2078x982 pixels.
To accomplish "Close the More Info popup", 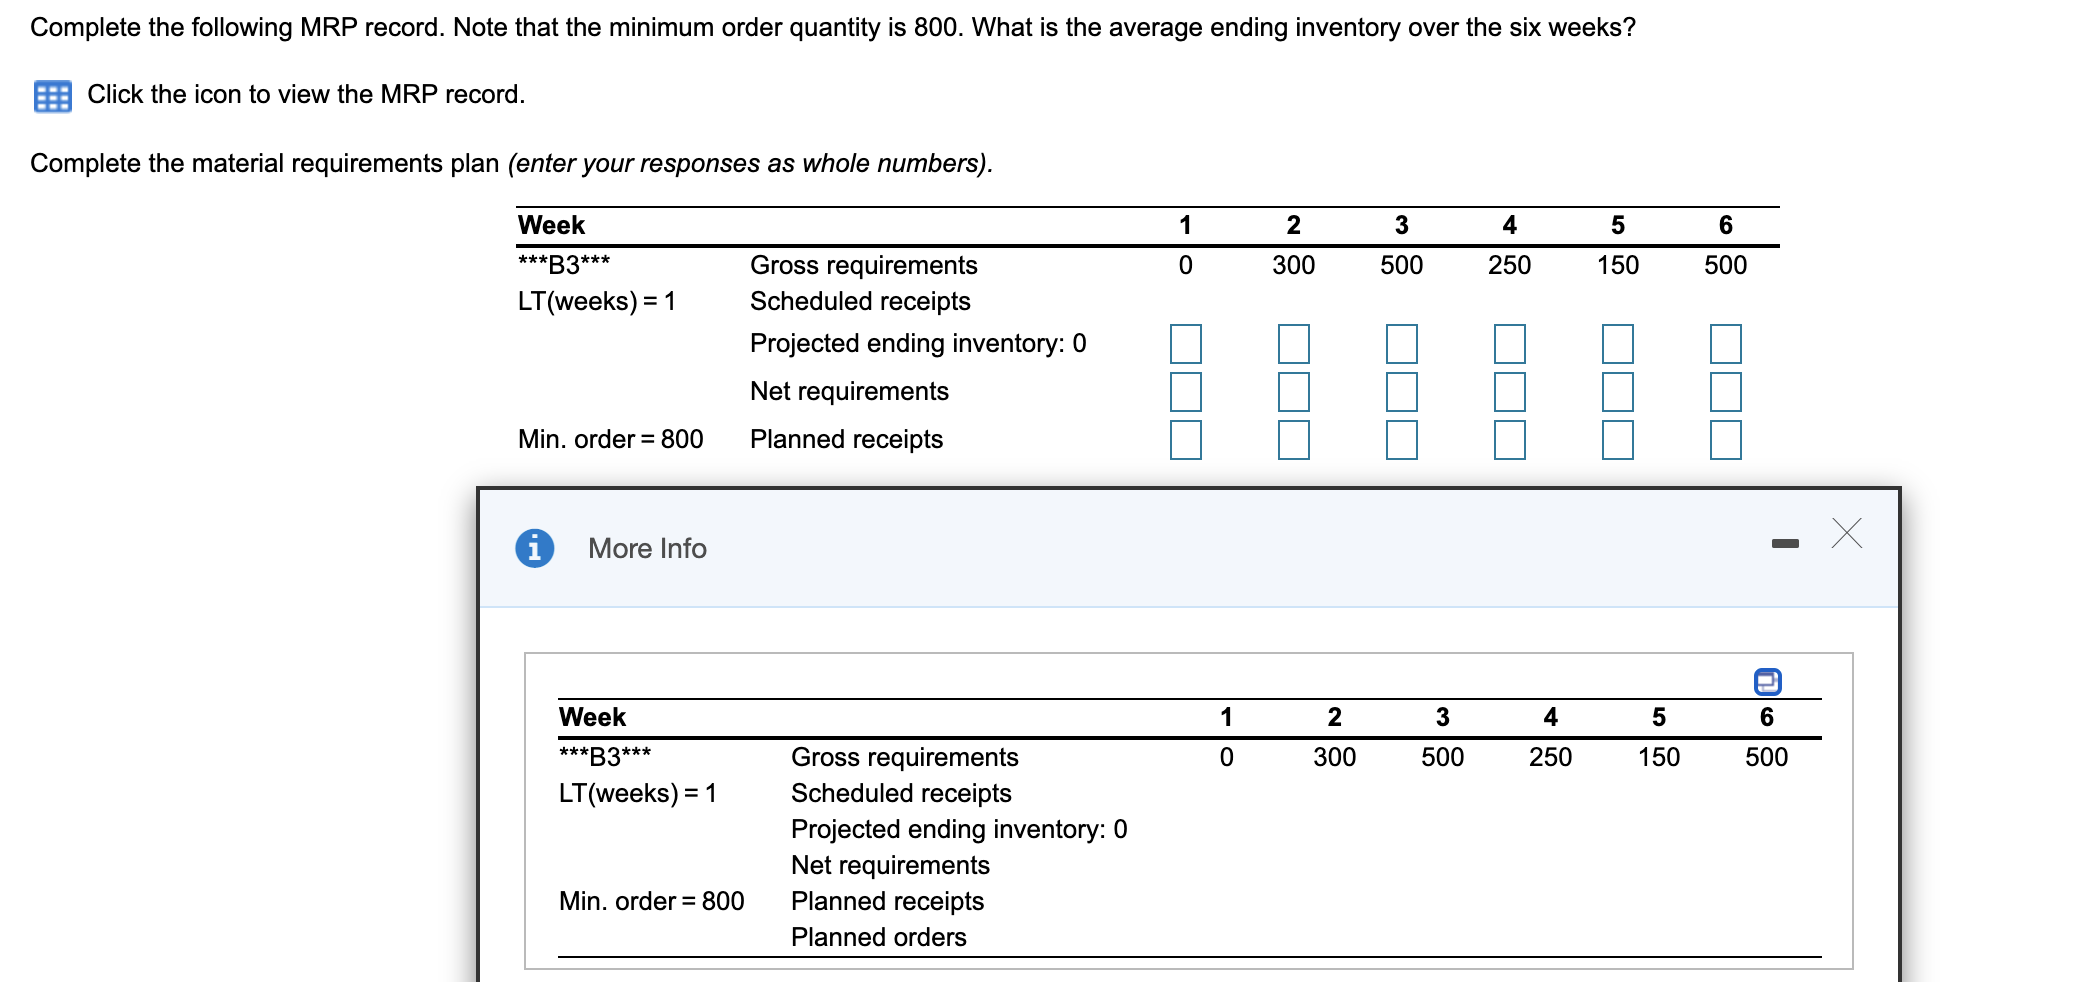I will (x=1846, y=534).
